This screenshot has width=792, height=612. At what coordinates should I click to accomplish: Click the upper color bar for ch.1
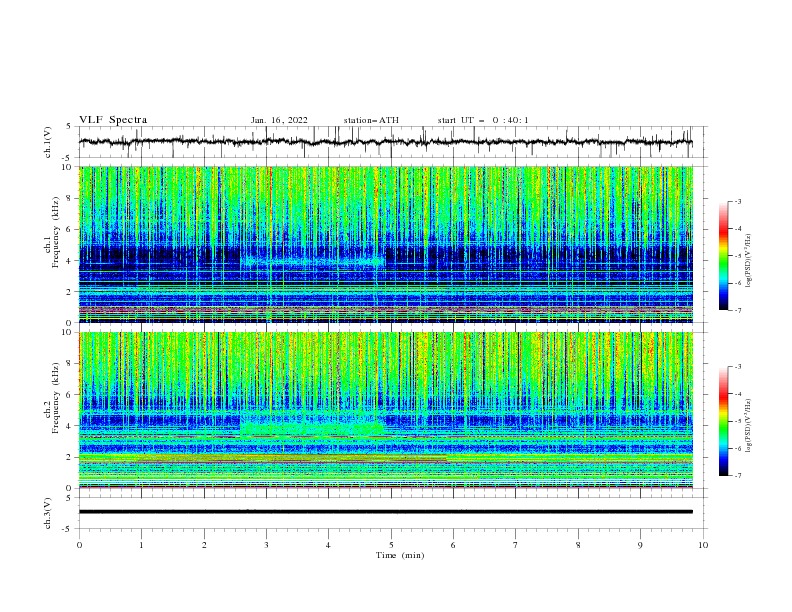tap(723, 255)
